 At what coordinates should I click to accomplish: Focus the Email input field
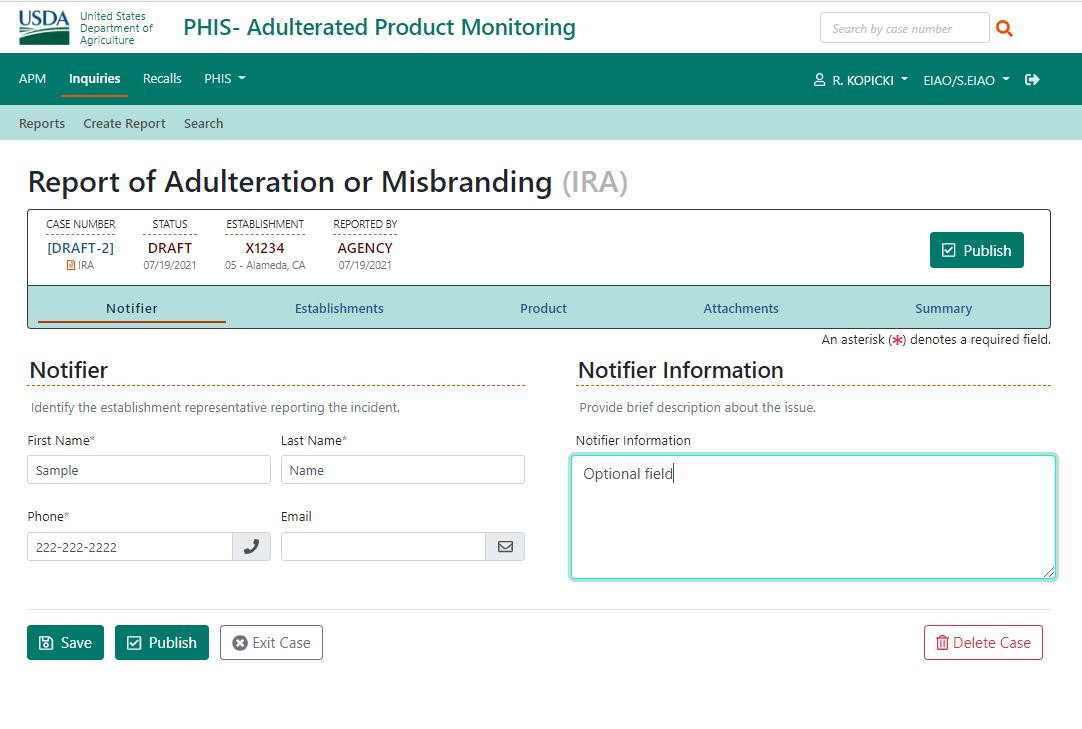(383, 547)
